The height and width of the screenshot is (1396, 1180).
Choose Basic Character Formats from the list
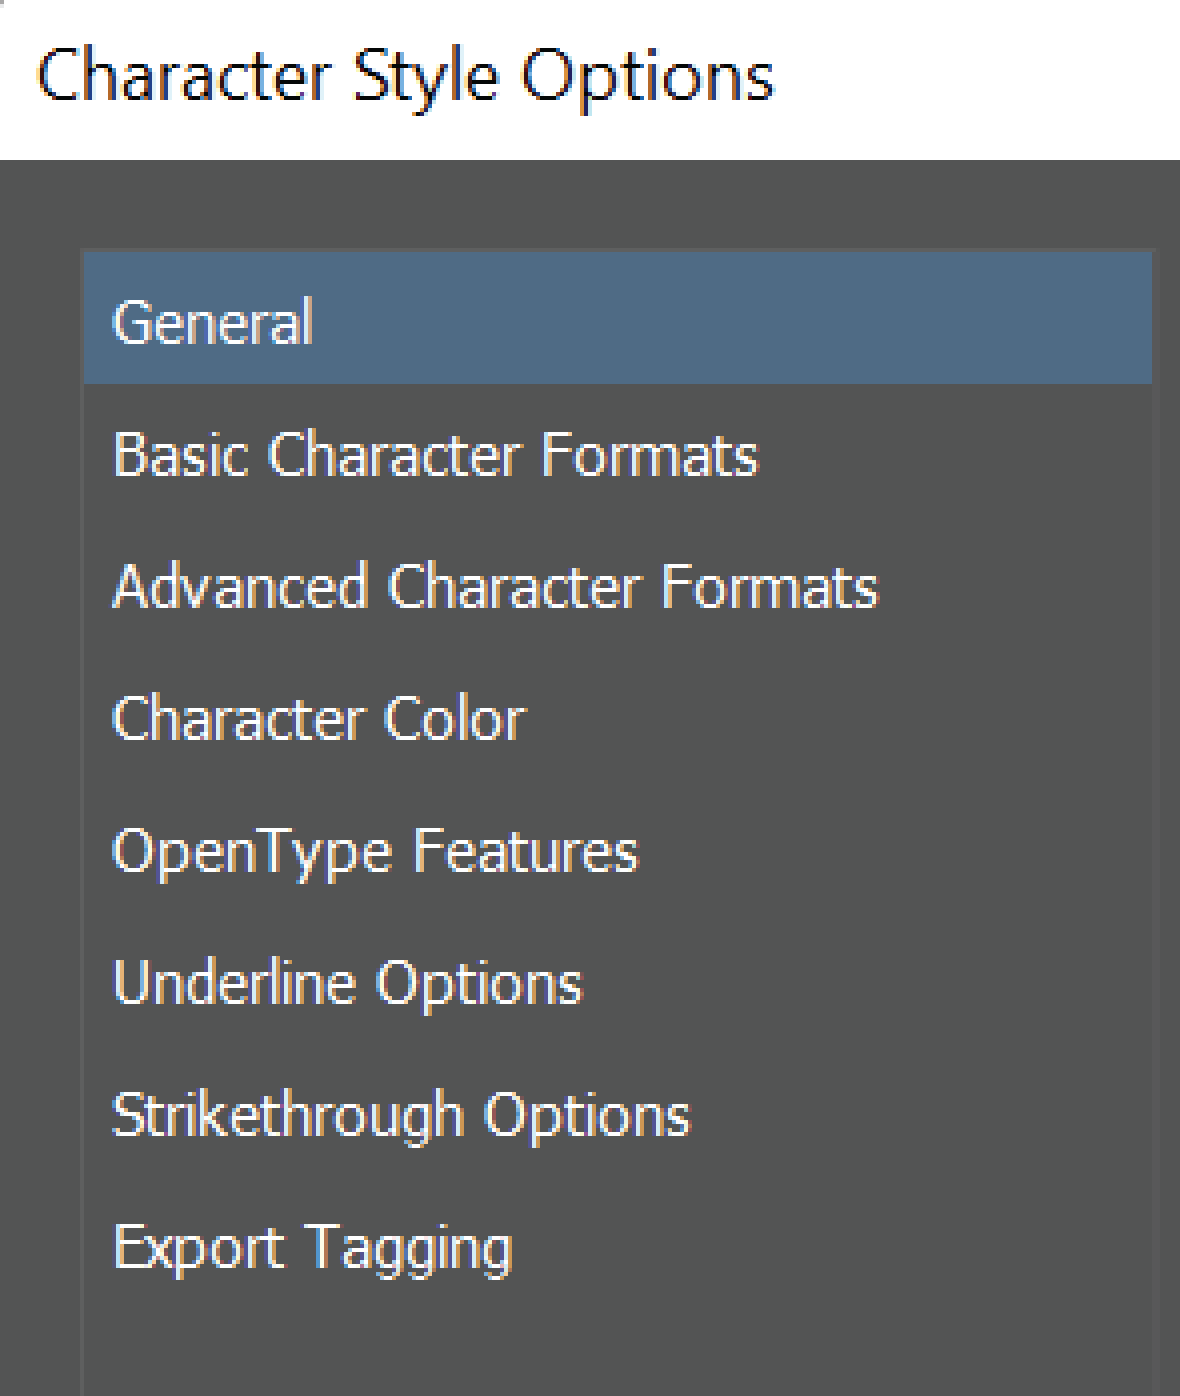pyautogui.click(x=436, y=454)
